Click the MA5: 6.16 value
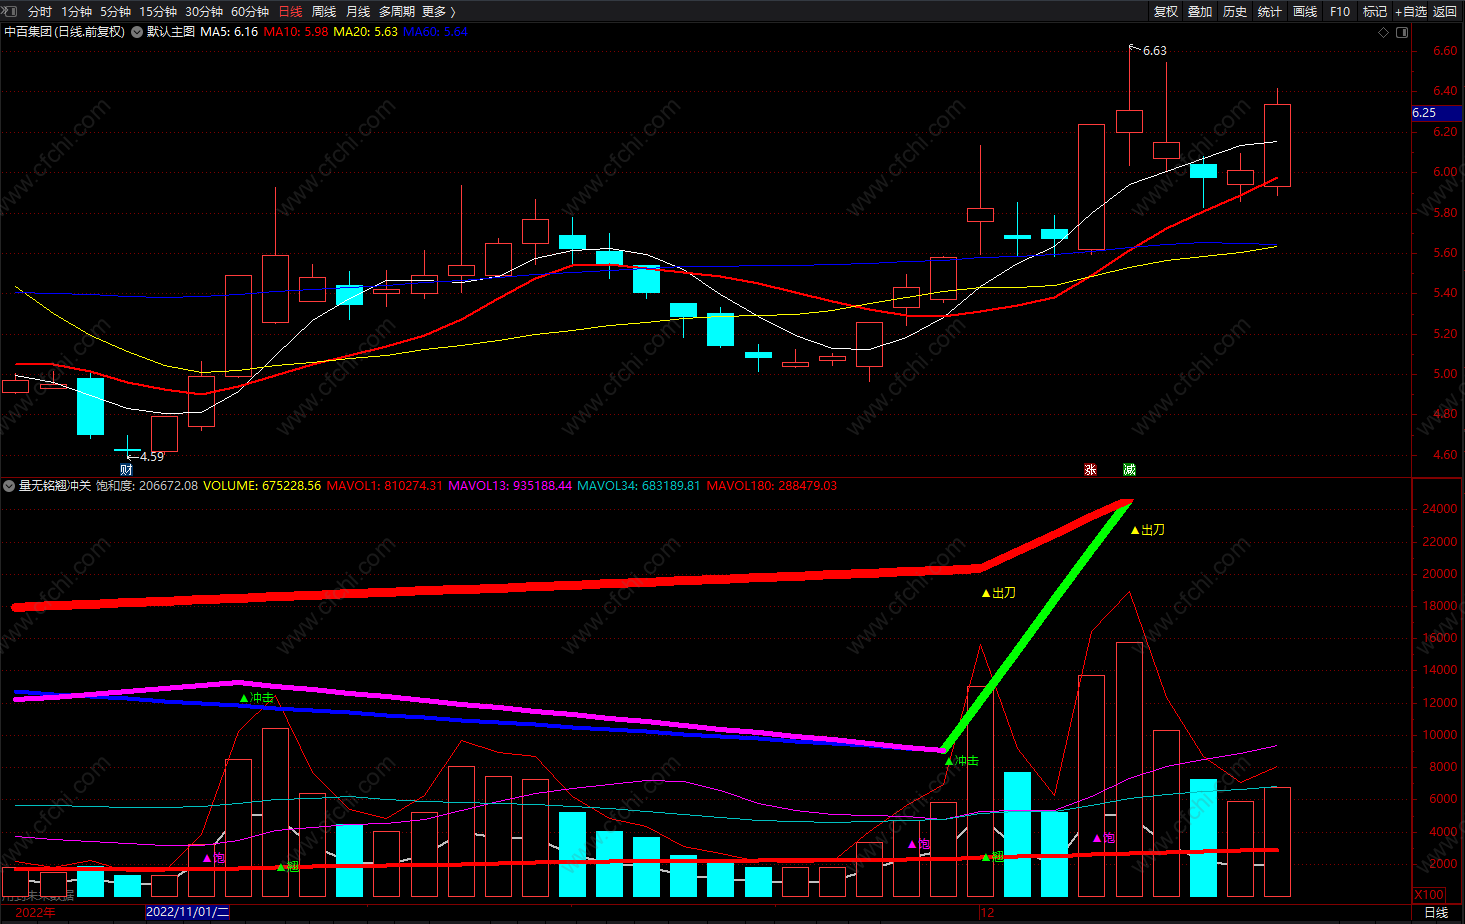 tap(229, 32)
